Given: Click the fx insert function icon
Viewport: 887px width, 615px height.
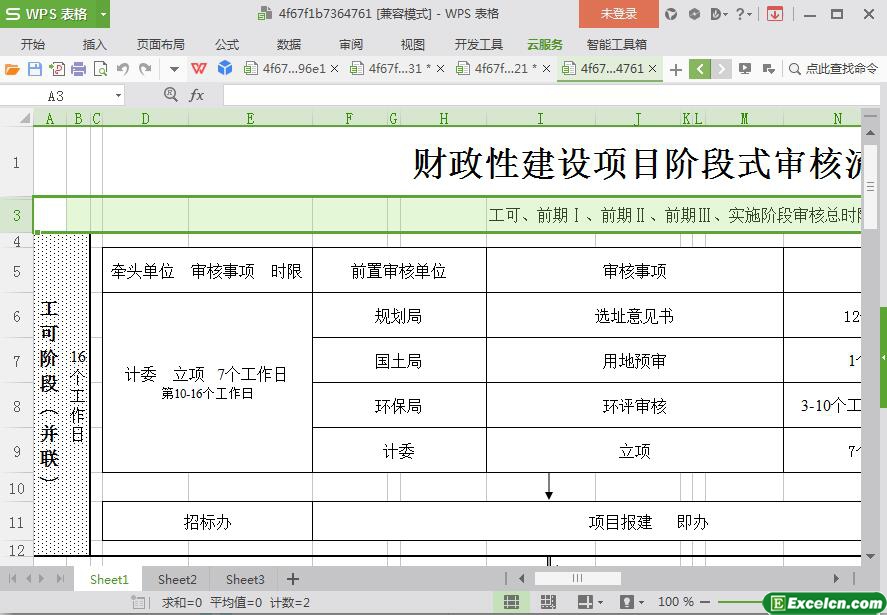Looking at the screenshot, I should click(x=197, y=95).
